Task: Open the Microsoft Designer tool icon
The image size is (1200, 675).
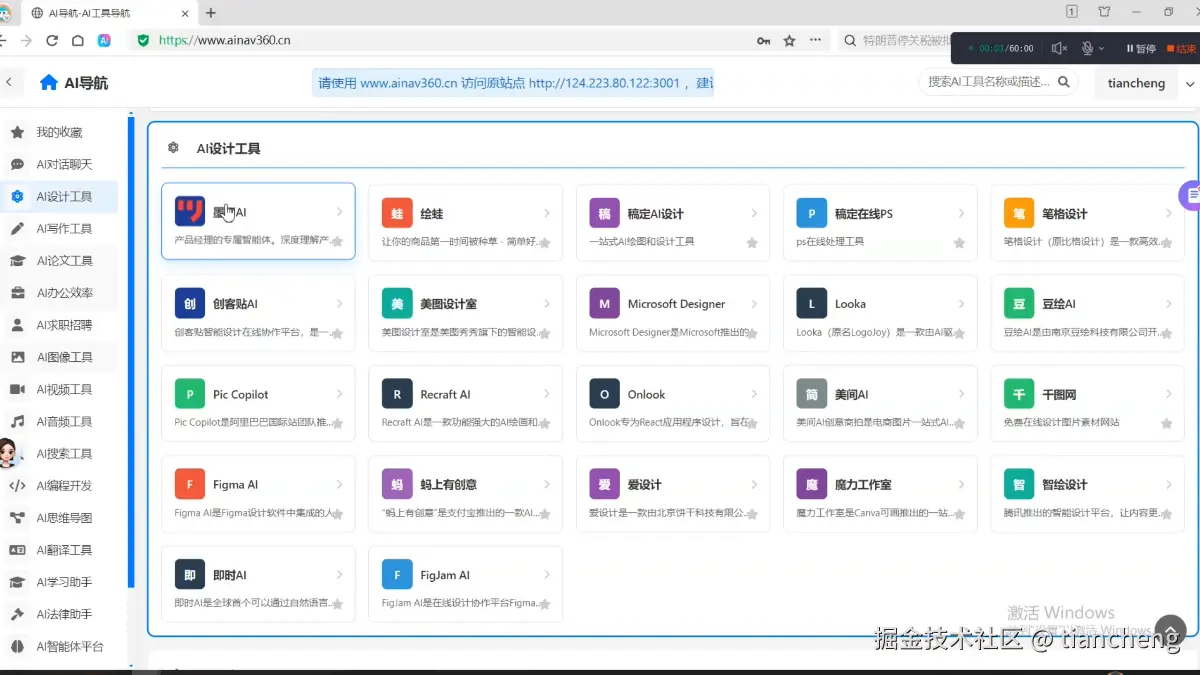Action: (x=604, y=303)
